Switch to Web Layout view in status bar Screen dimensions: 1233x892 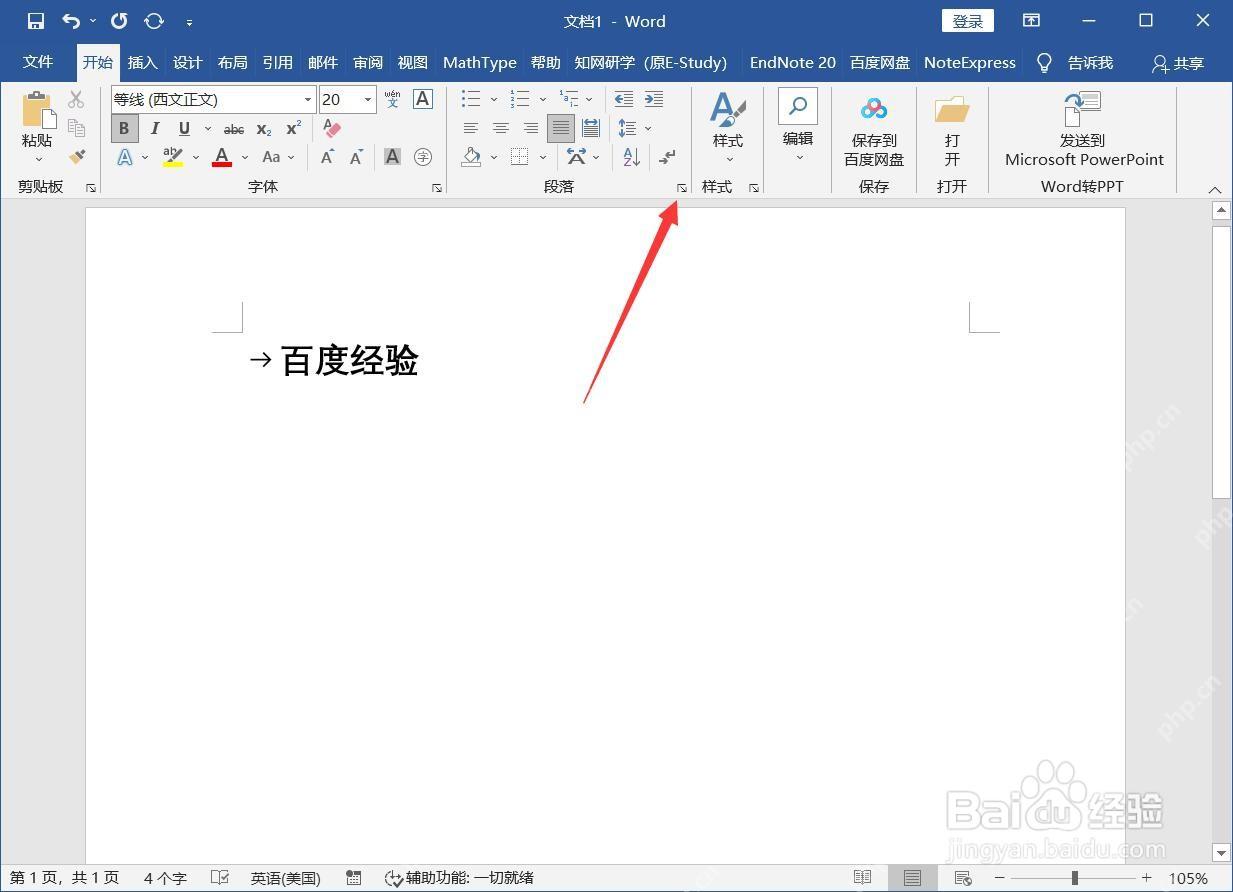click(x=963, y=878)
